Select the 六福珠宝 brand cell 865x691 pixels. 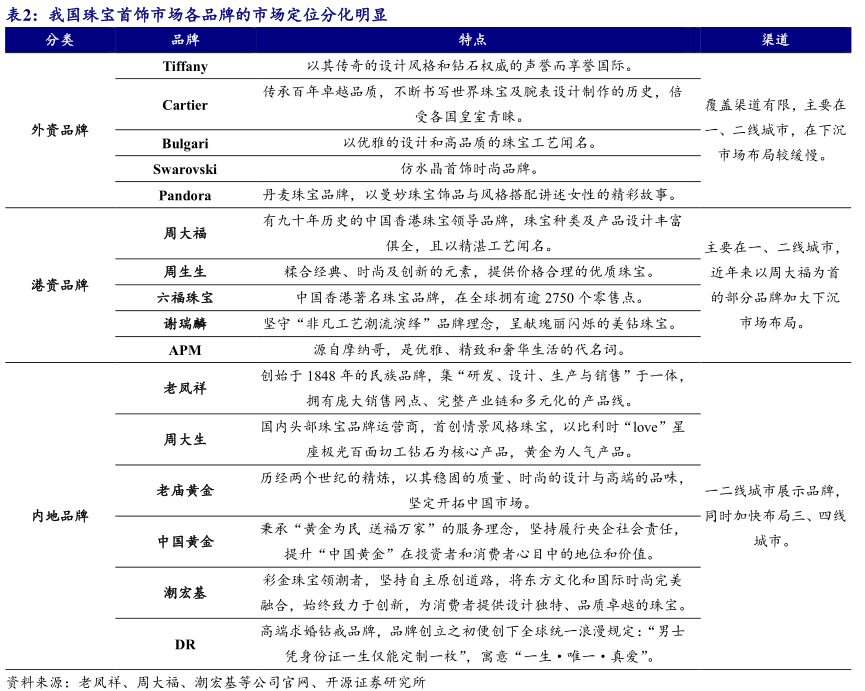pos(185,297)
